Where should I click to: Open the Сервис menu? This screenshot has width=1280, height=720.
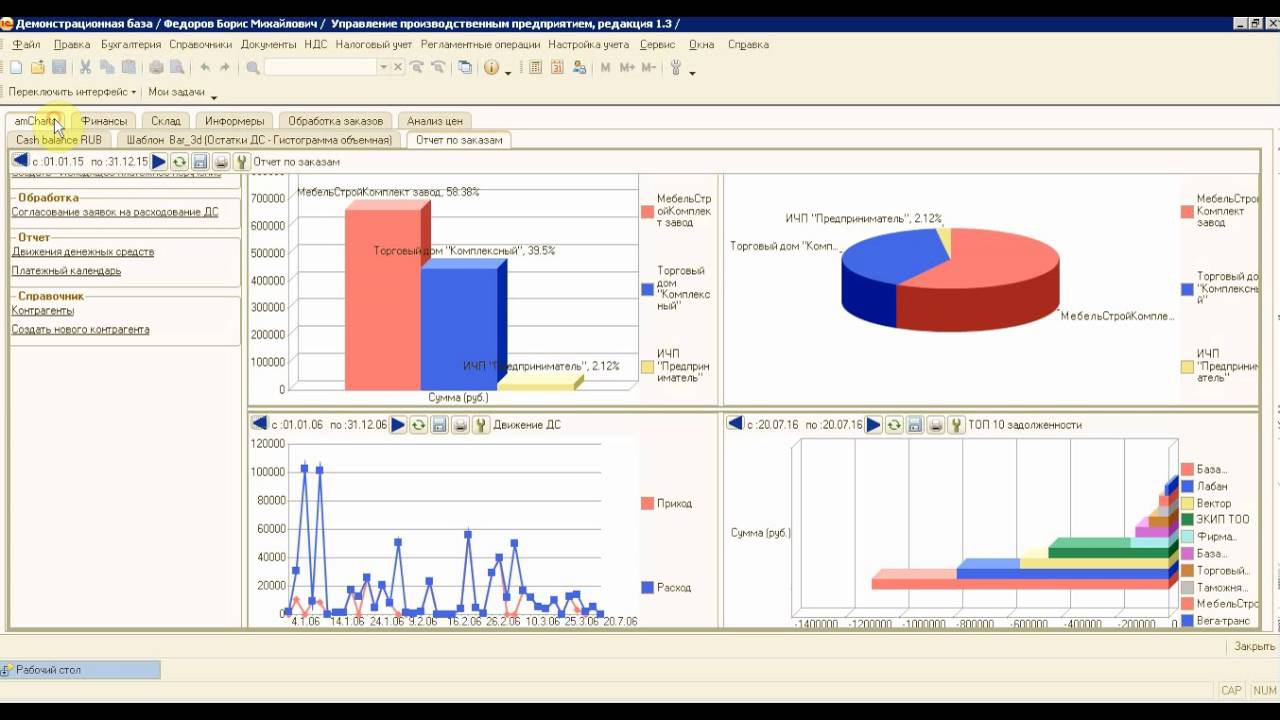click(x=657, y=44)
